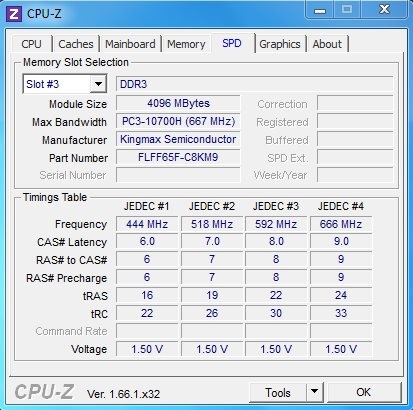This screenshot has width=413, height=410.
Task: Open the Graphics tab
Action: point(280,44)
